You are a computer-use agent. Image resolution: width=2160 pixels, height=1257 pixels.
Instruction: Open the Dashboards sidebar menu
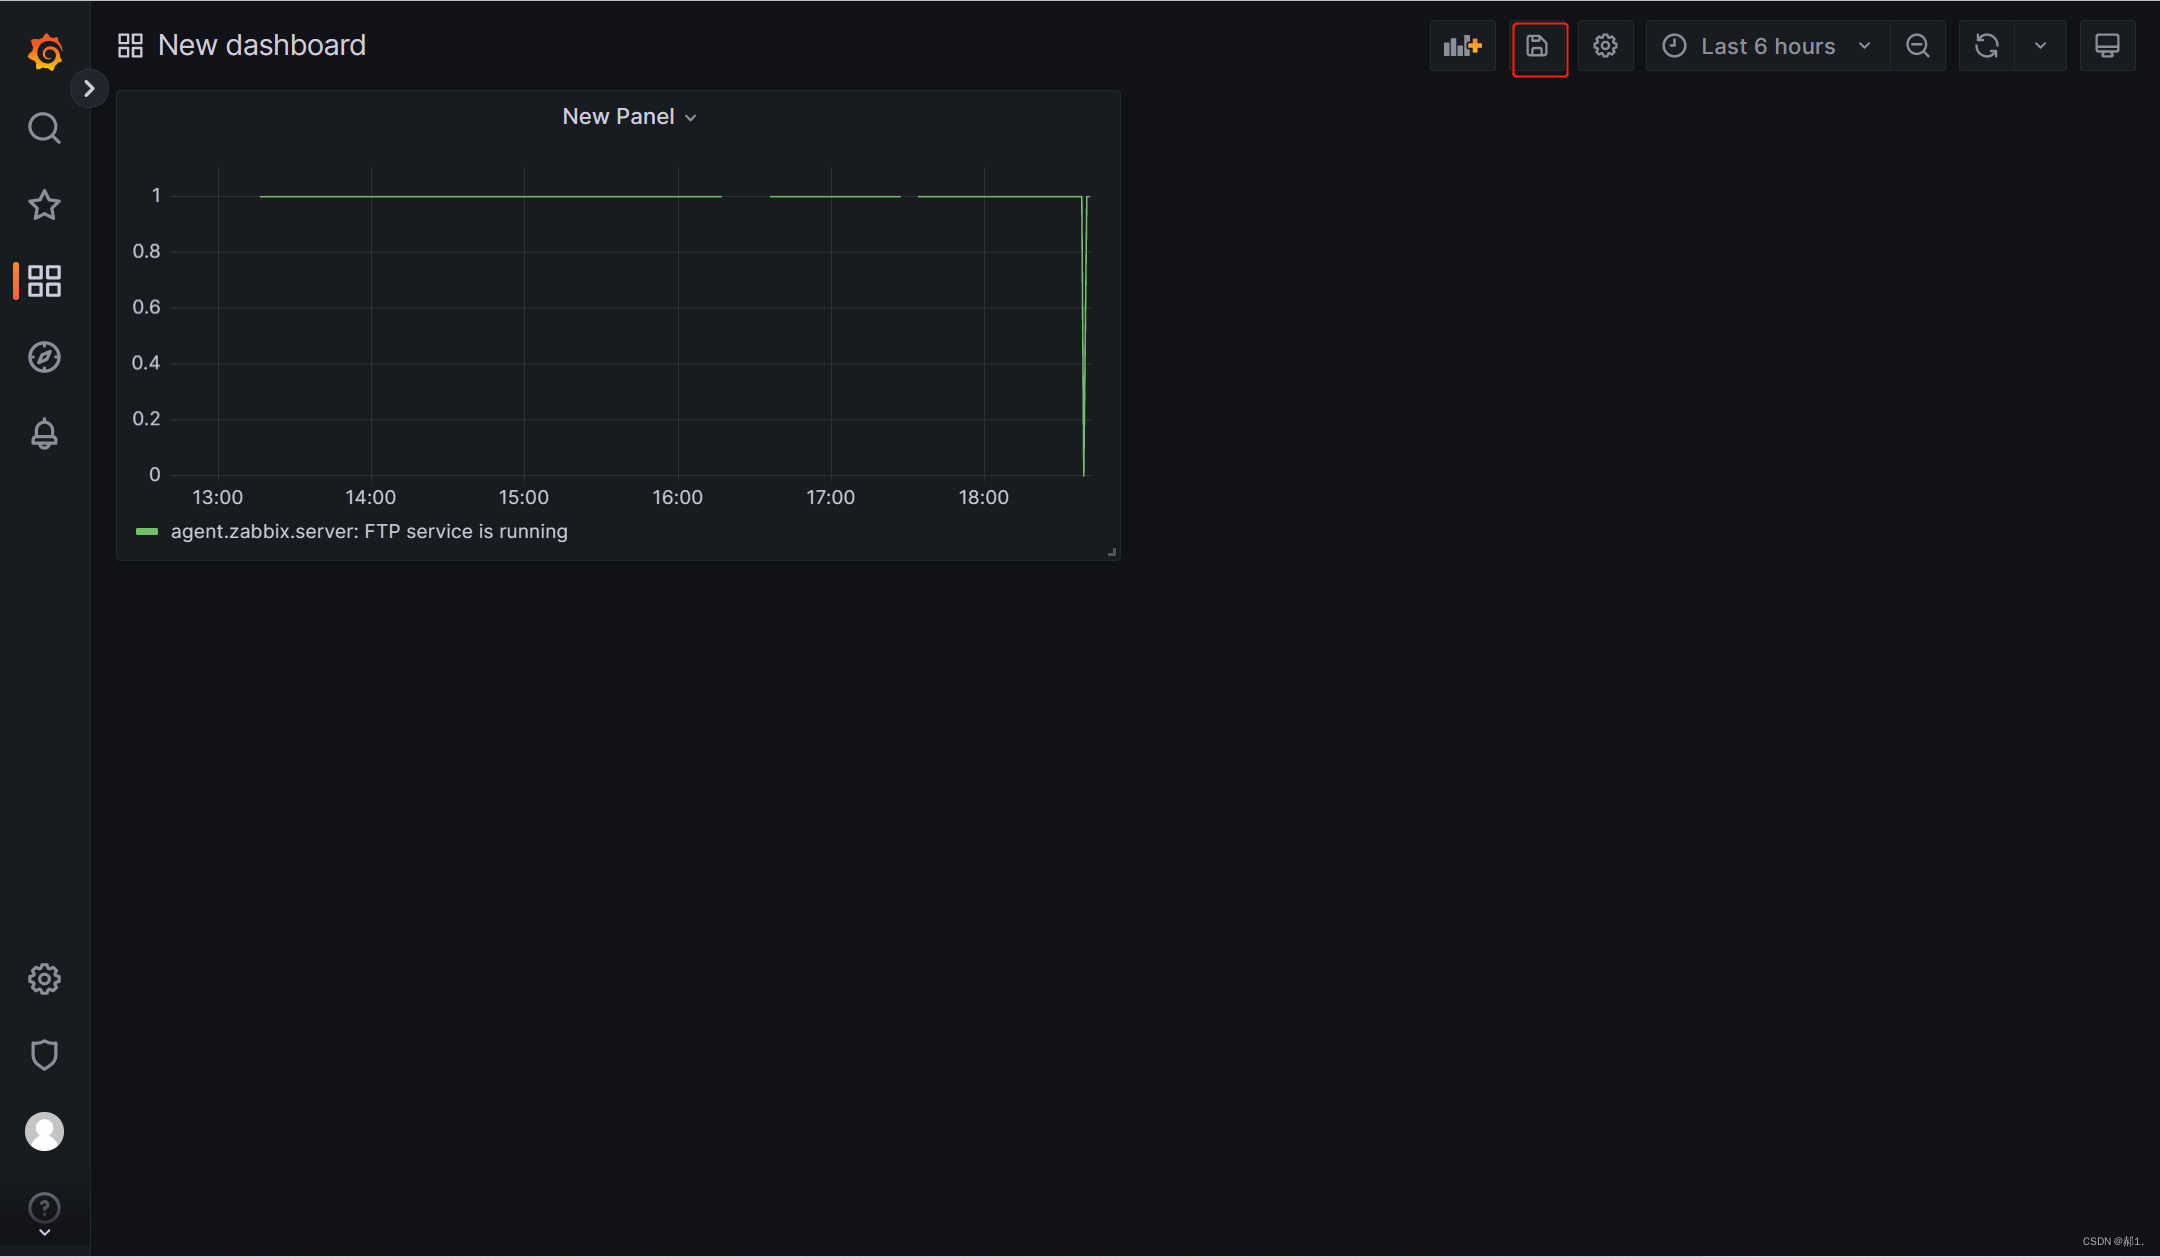[x=44, y=281]
